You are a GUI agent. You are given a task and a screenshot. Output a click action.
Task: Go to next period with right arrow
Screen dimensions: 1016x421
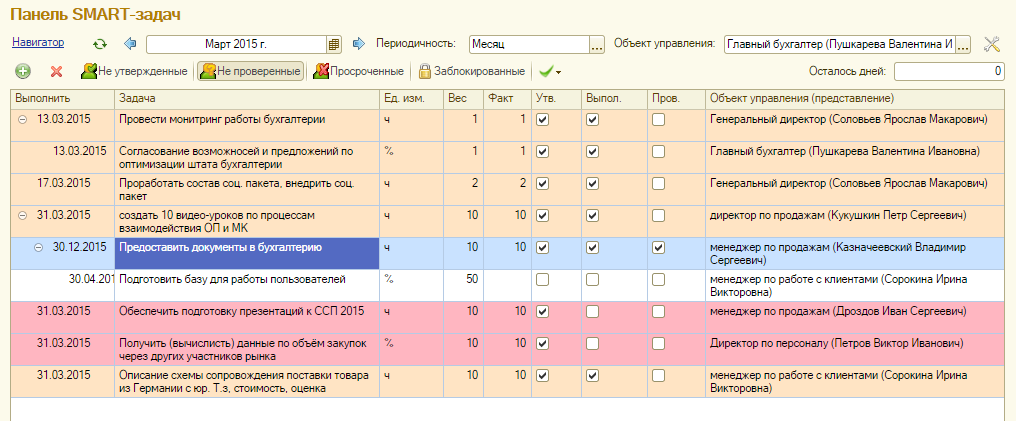click(357, 44)
